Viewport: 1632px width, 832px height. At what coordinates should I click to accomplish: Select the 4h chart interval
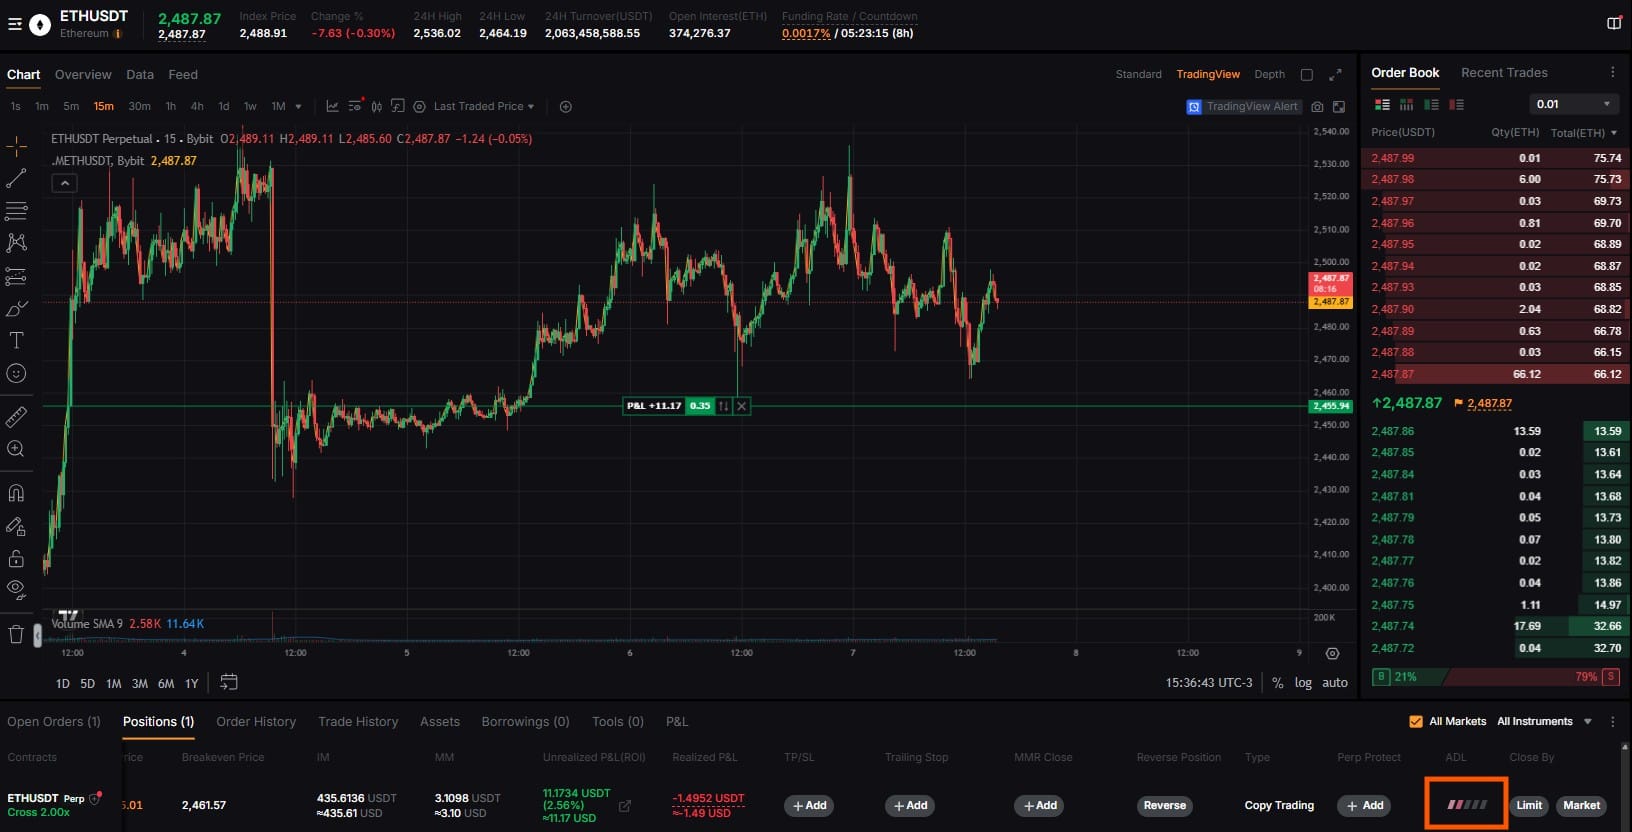click(197, 106)
